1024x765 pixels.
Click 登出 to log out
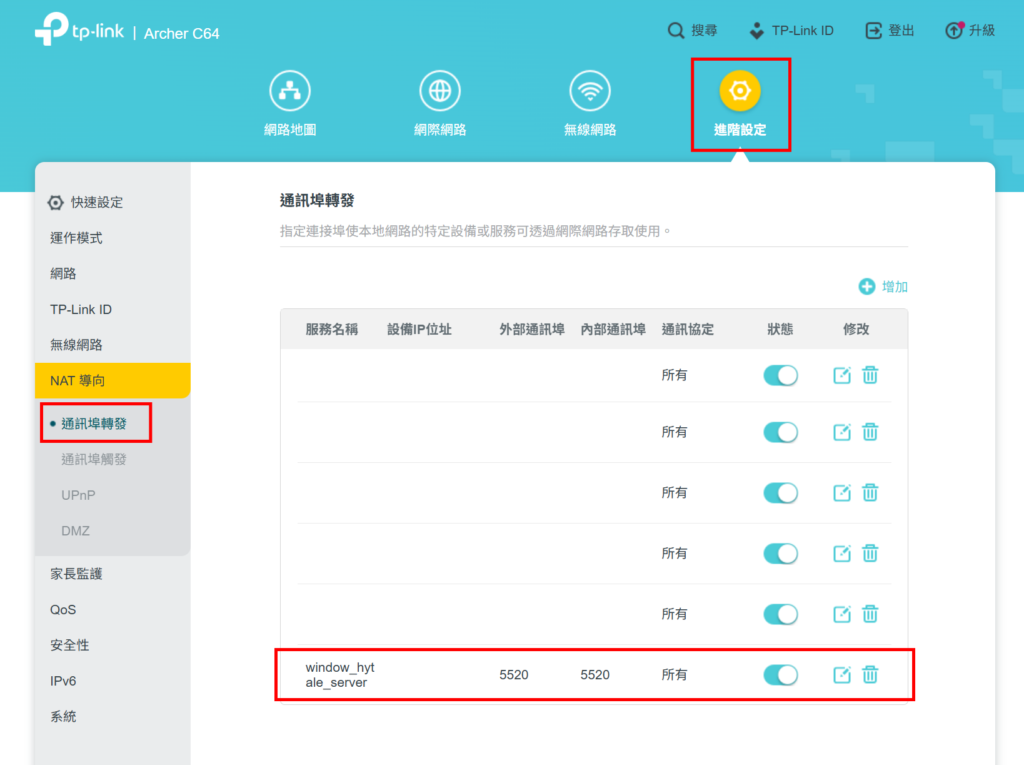[890, 31]
